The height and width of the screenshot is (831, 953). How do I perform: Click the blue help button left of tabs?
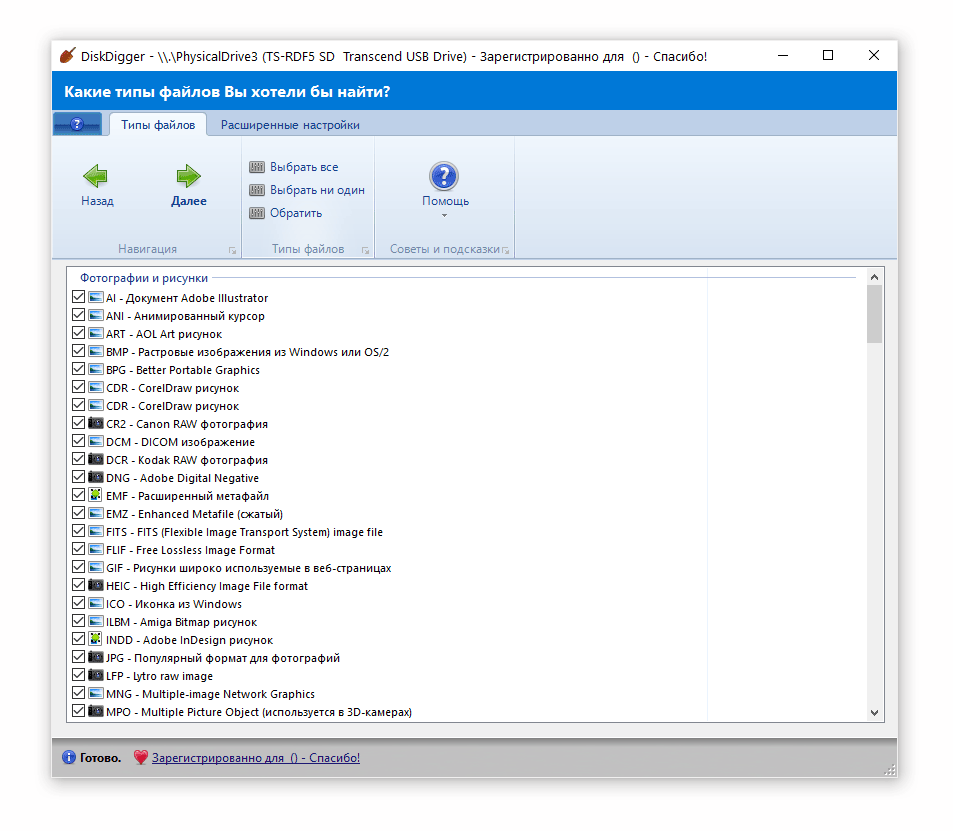[77, 125]
